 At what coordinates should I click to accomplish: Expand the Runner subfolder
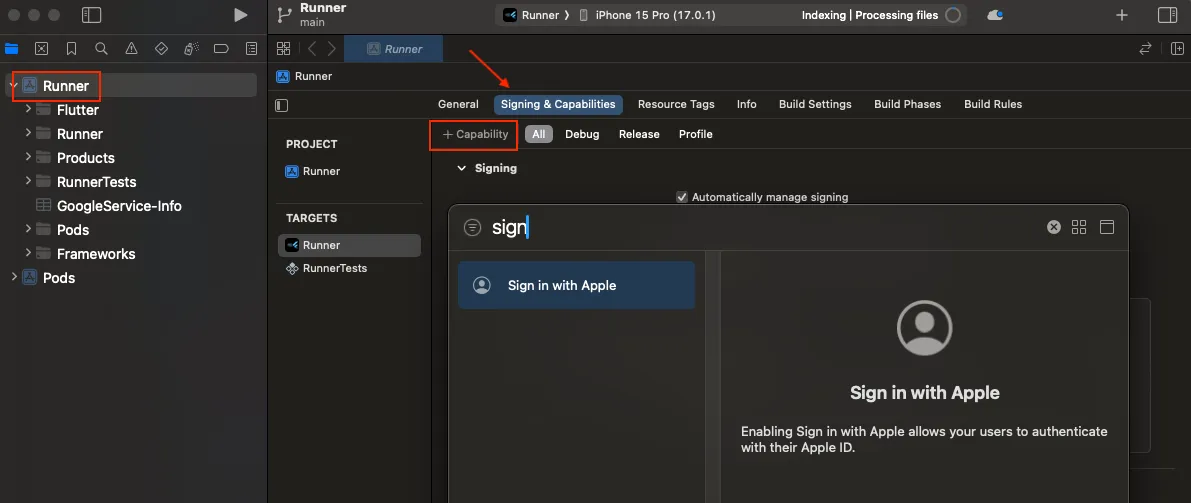point(28,133)
